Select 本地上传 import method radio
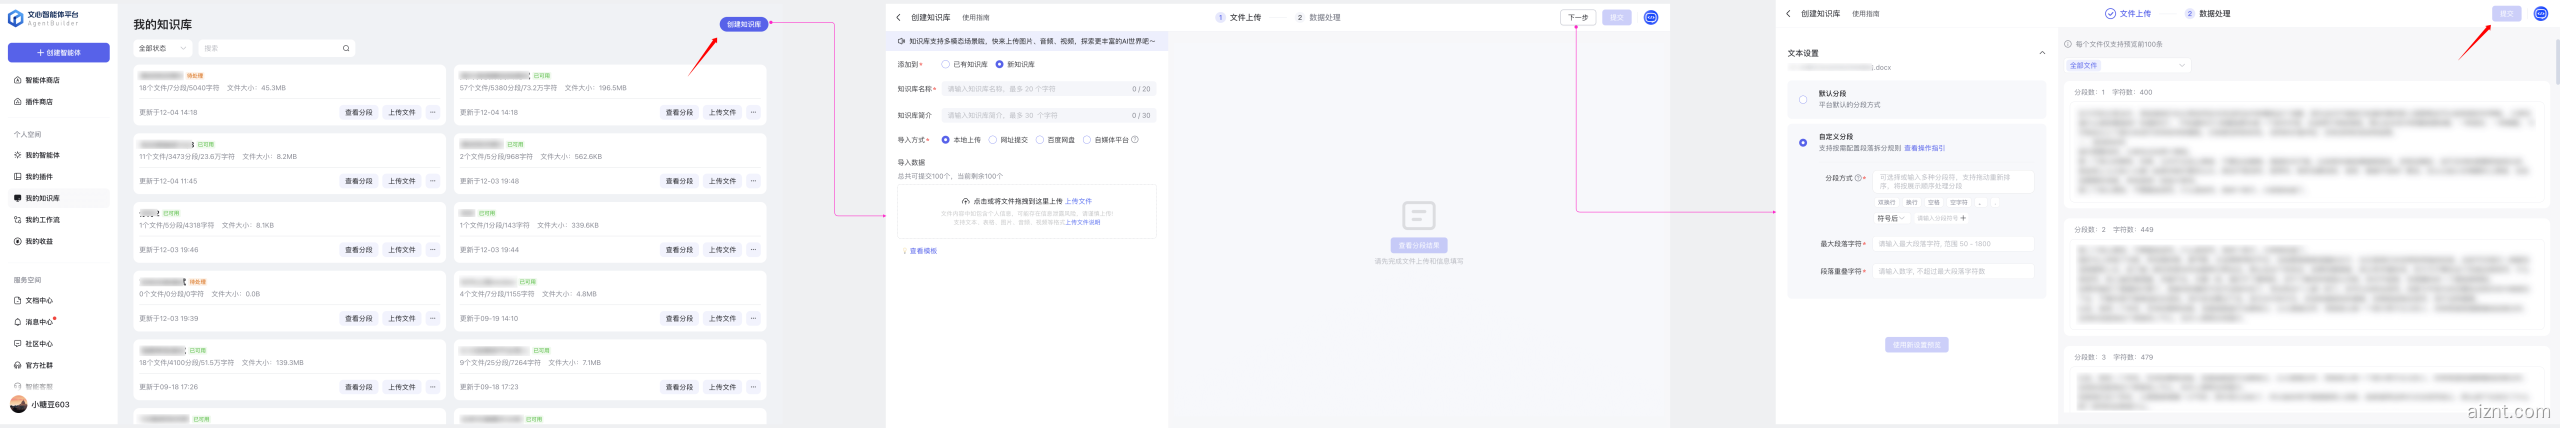Screen dimensions: 2560x428 tap(946, 140)
